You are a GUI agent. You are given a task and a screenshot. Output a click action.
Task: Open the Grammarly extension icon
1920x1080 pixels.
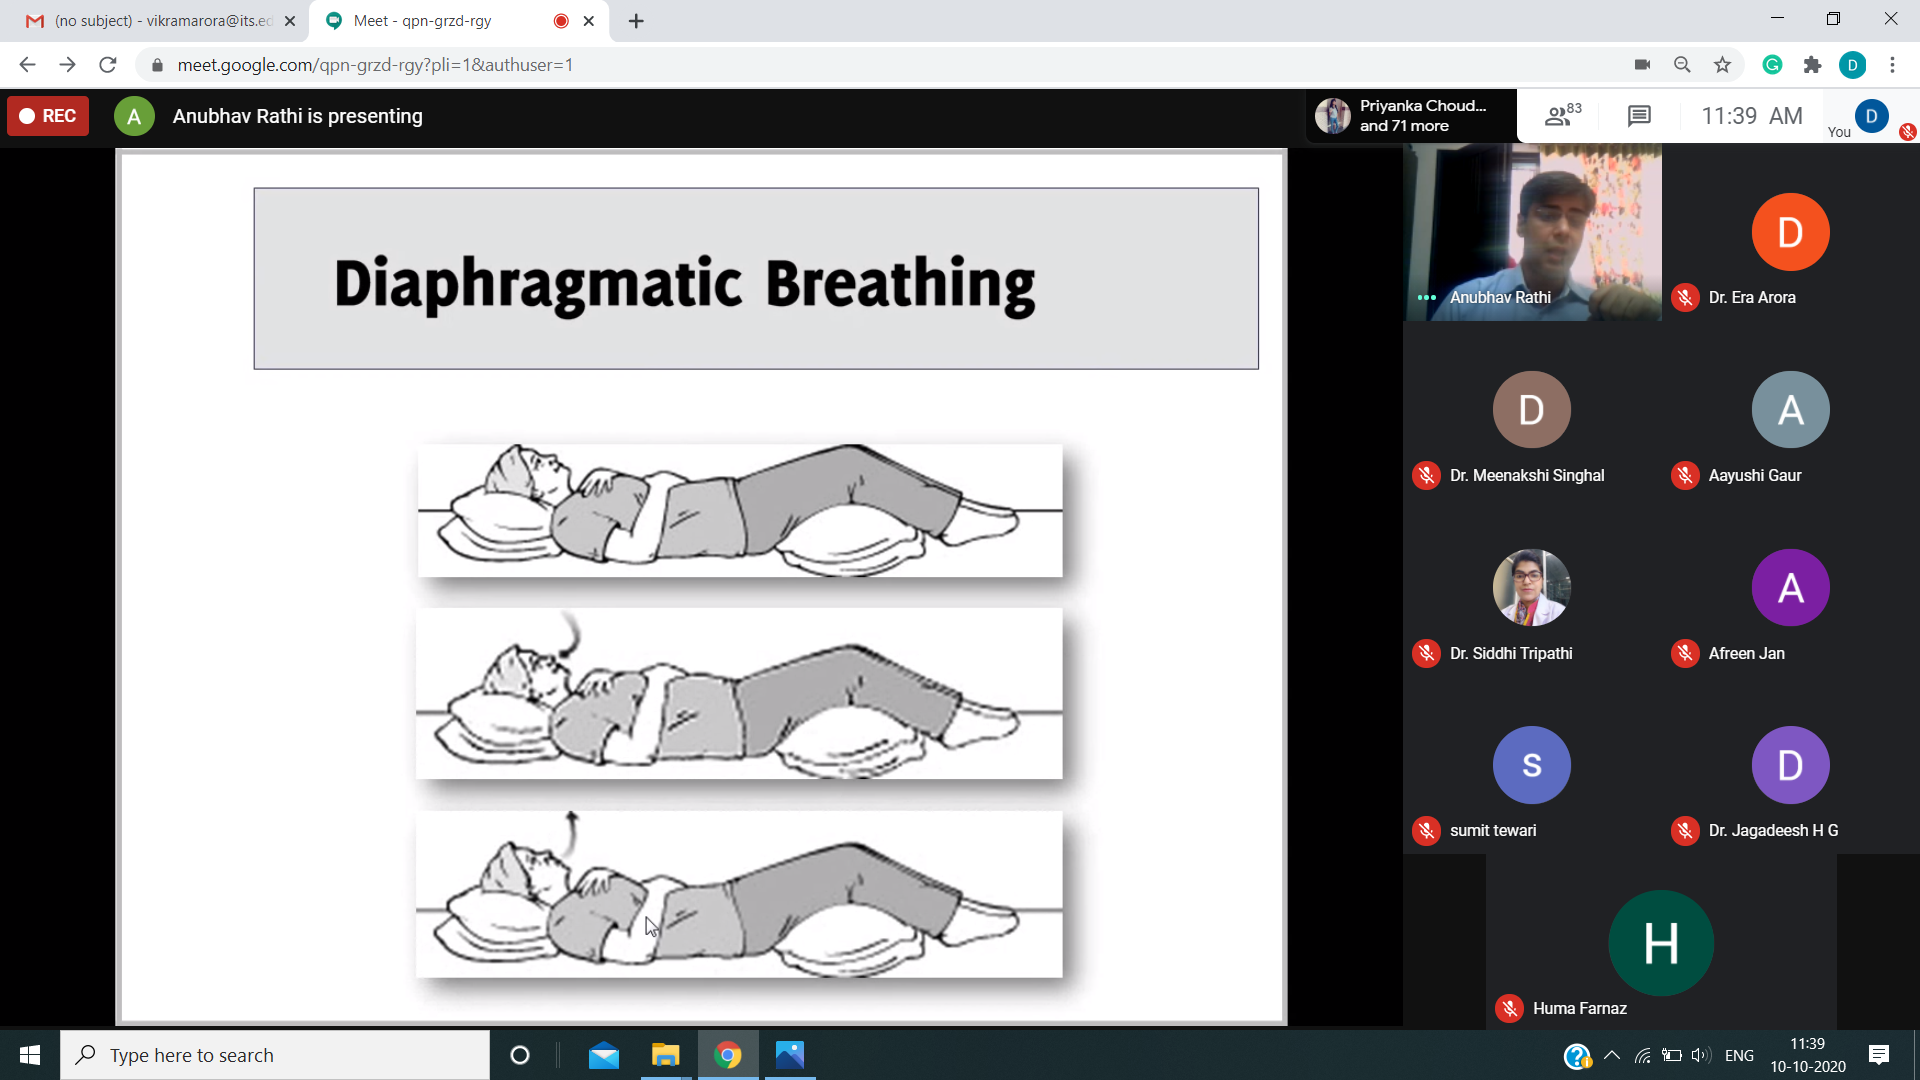coord(1772,65)
